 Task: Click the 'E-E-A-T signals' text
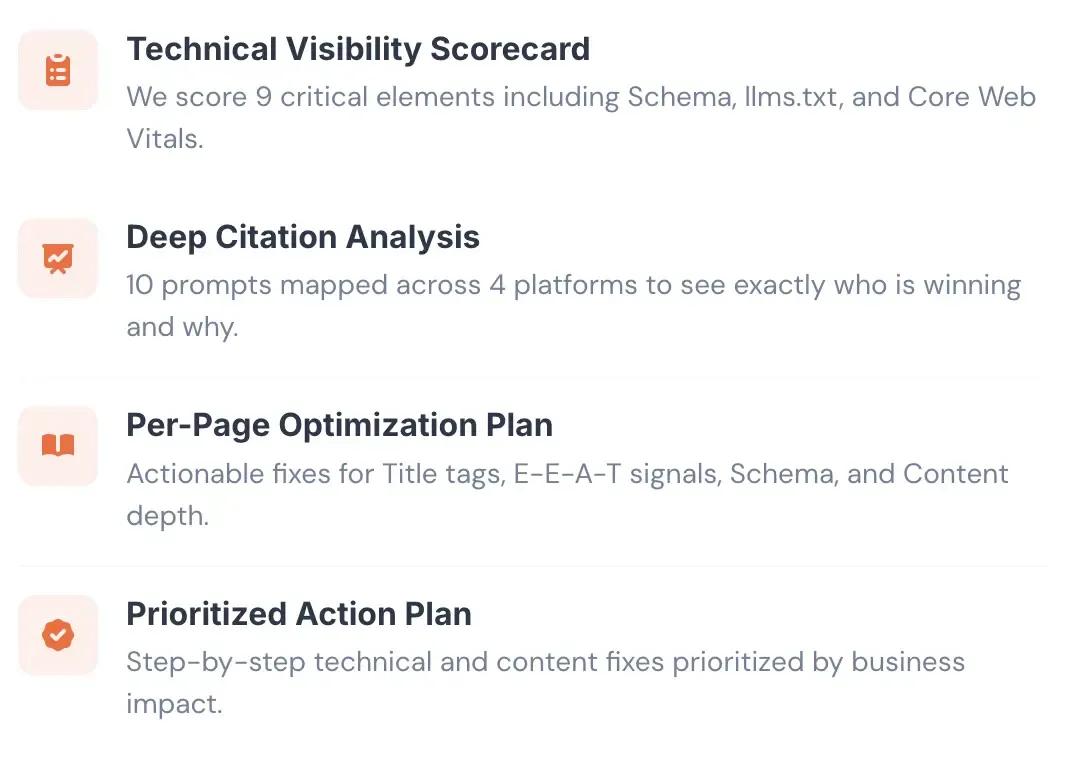pyautogui.click(x=617, y=473)
